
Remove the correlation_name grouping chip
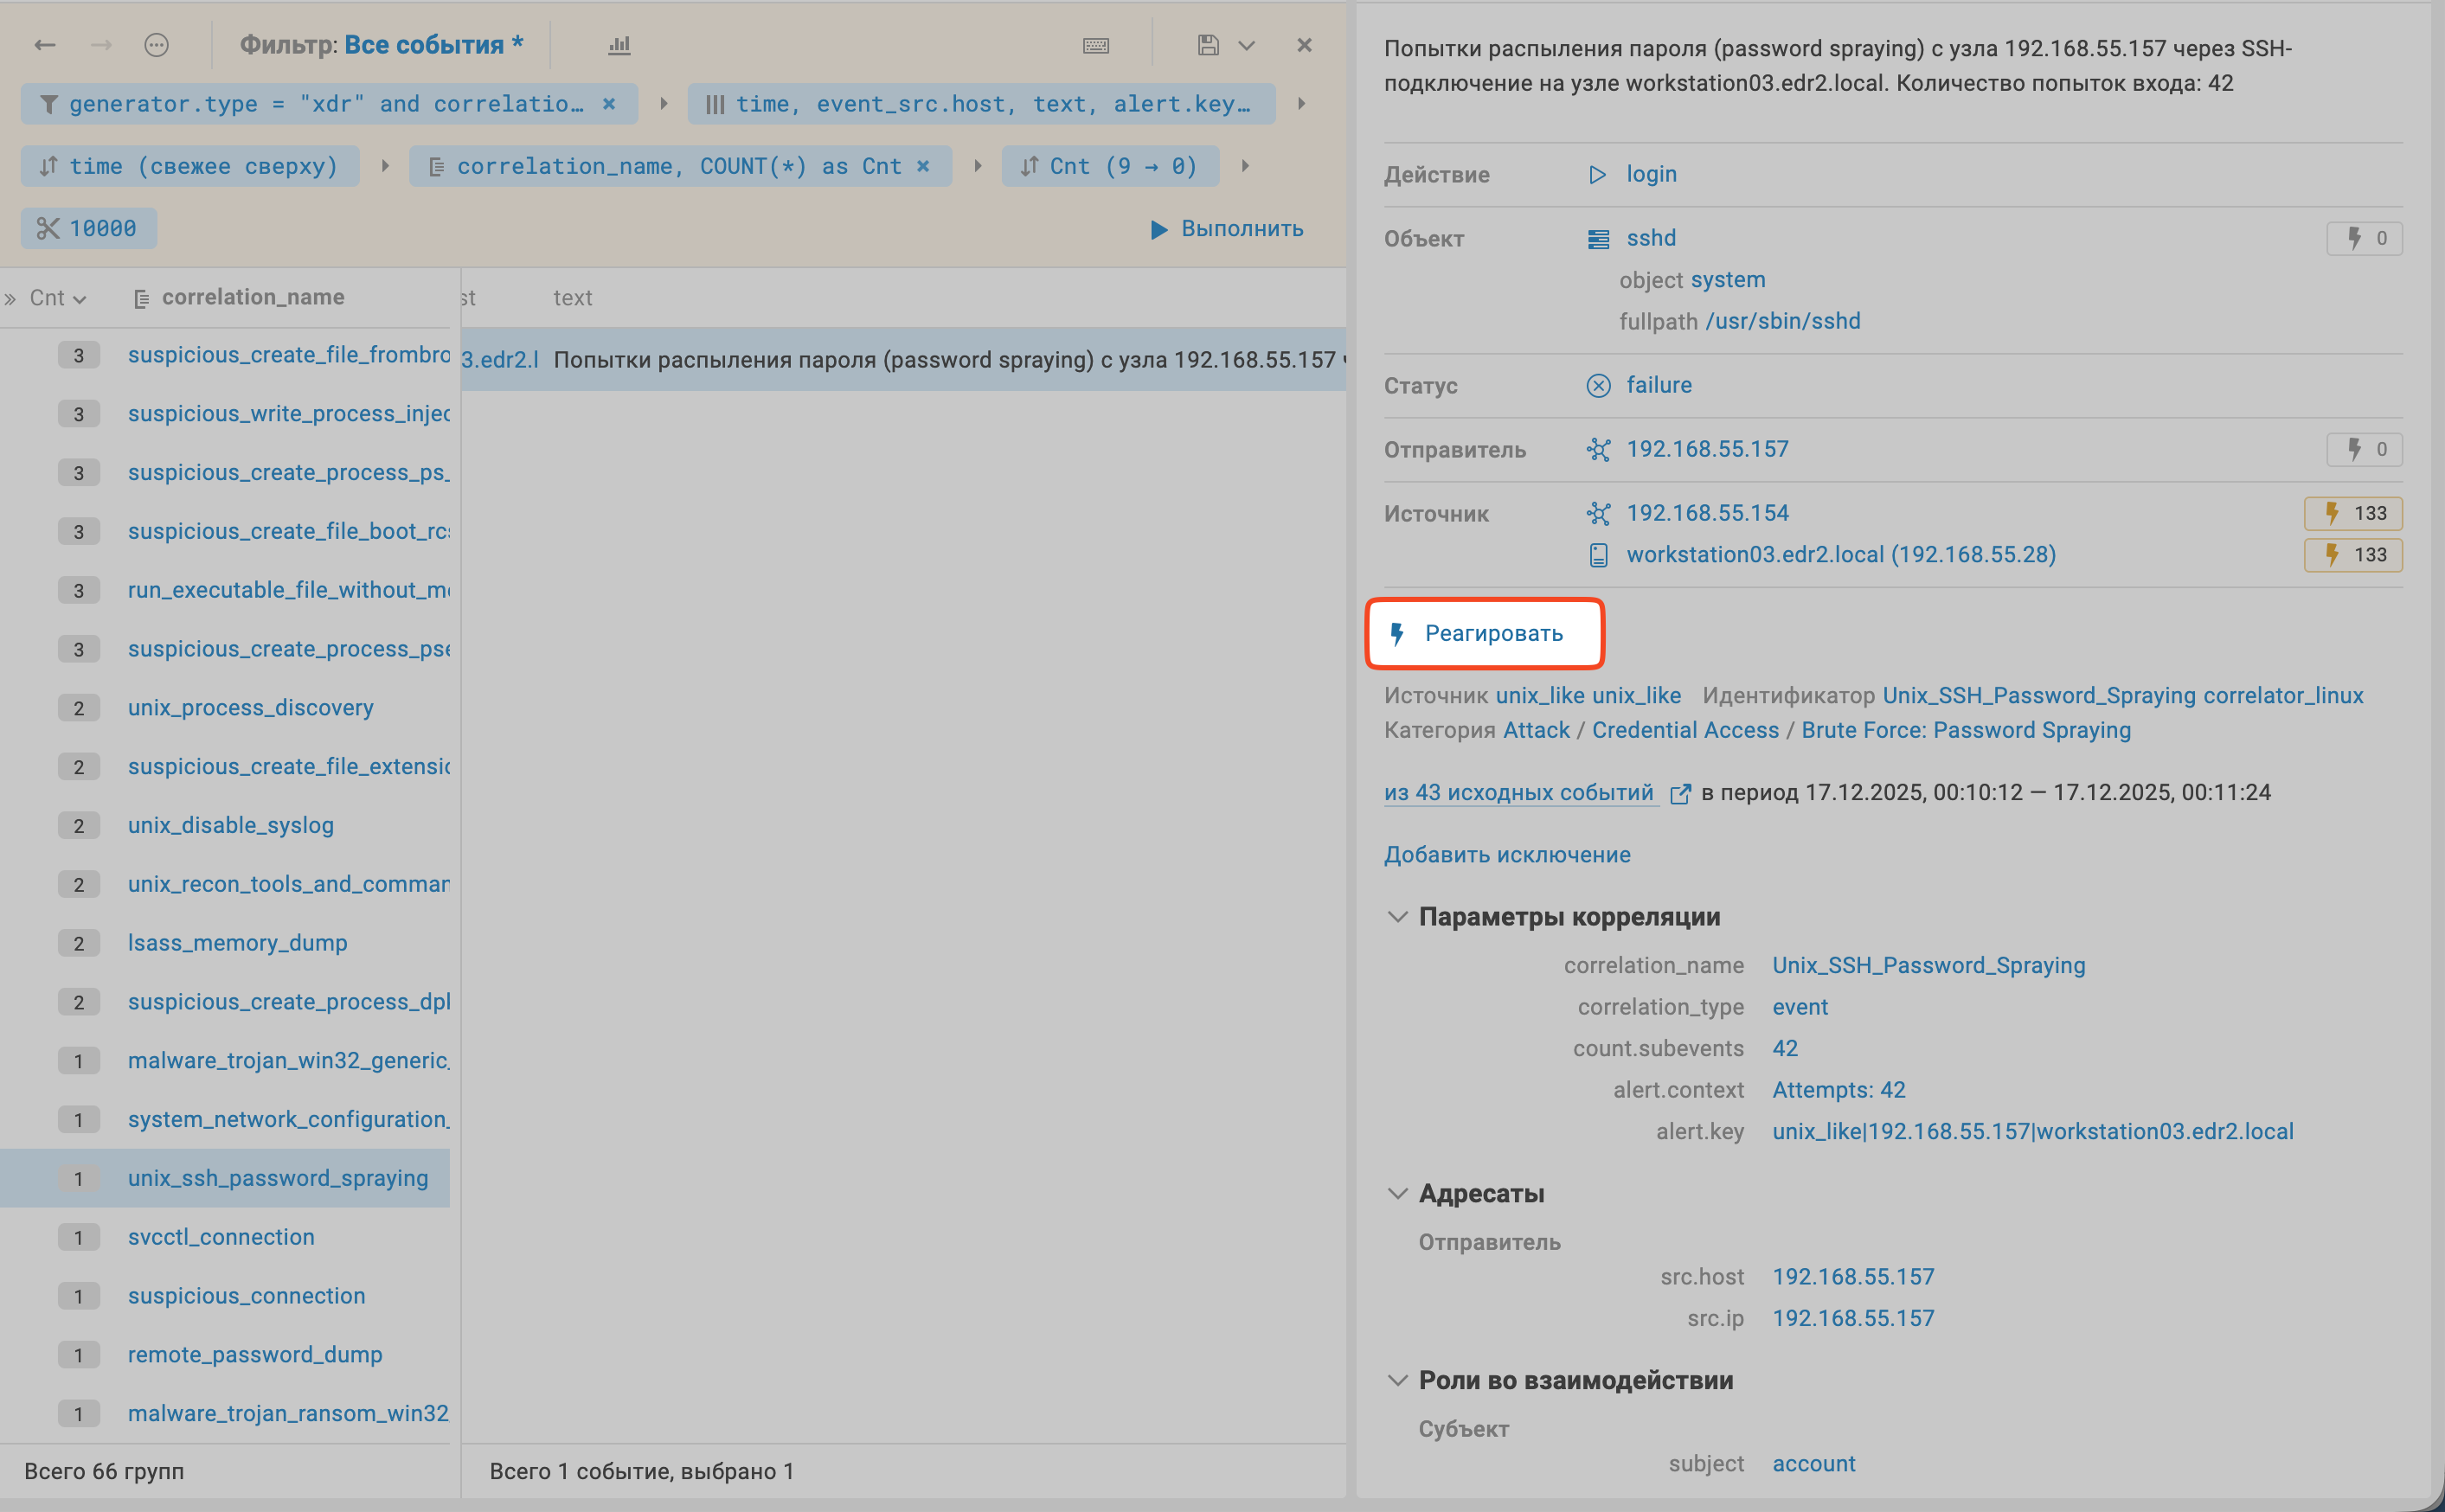click(x=923, y=166)
